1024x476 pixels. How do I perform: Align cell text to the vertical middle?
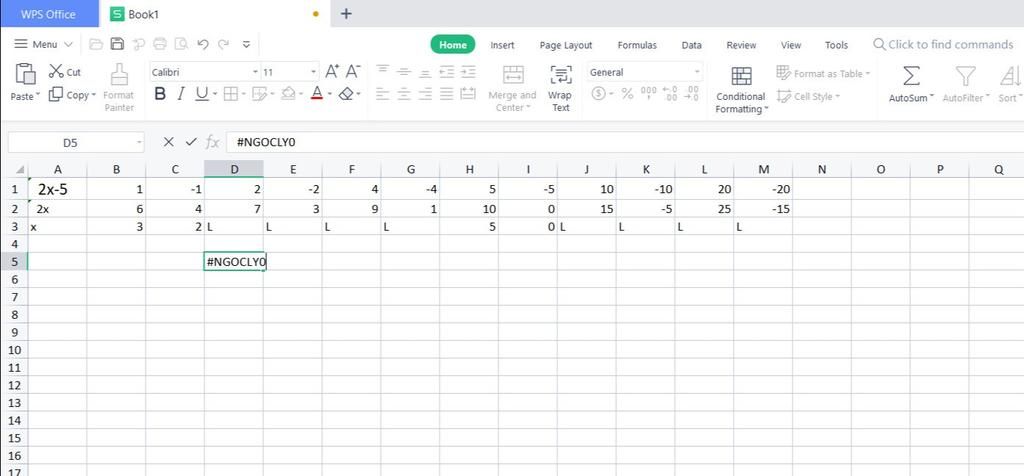pyautogui.click(x=404, y=72)
